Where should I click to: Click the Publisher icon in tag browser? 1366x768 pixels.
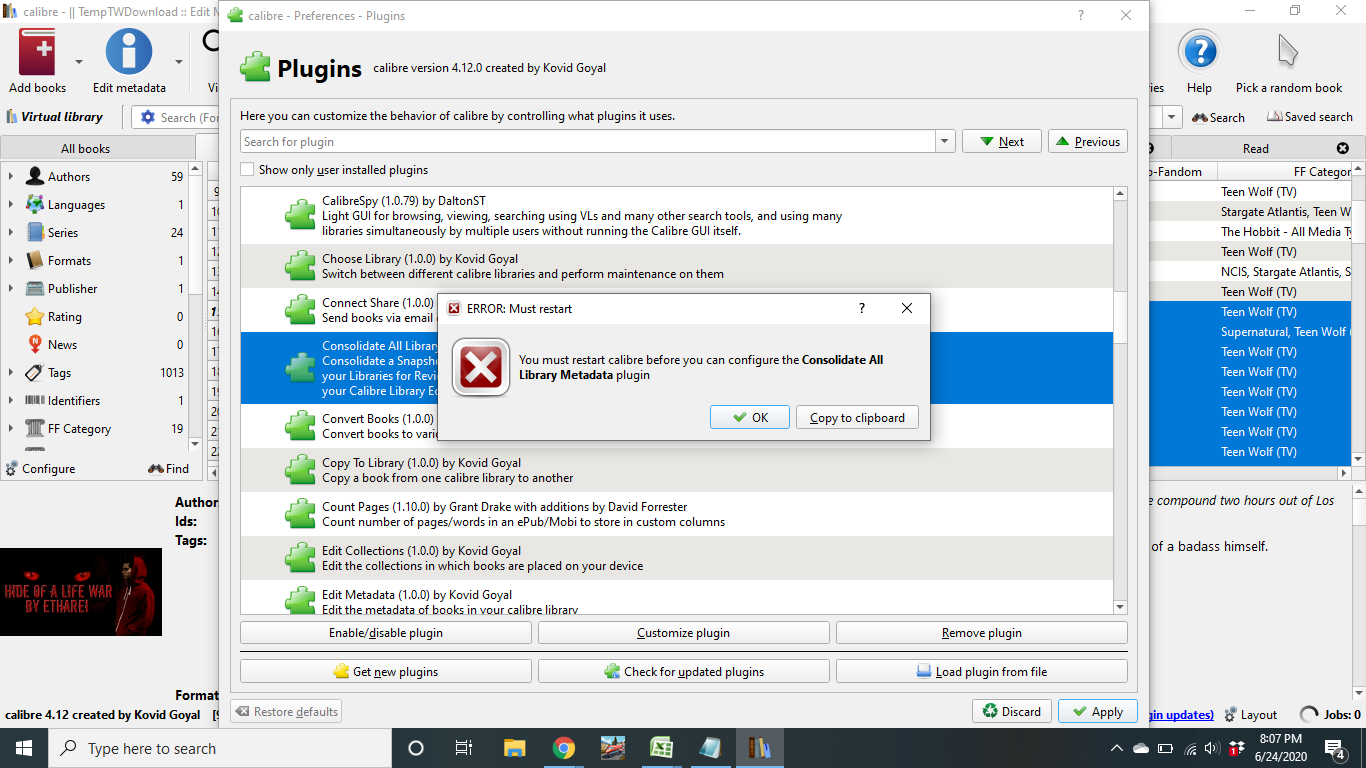35,288
